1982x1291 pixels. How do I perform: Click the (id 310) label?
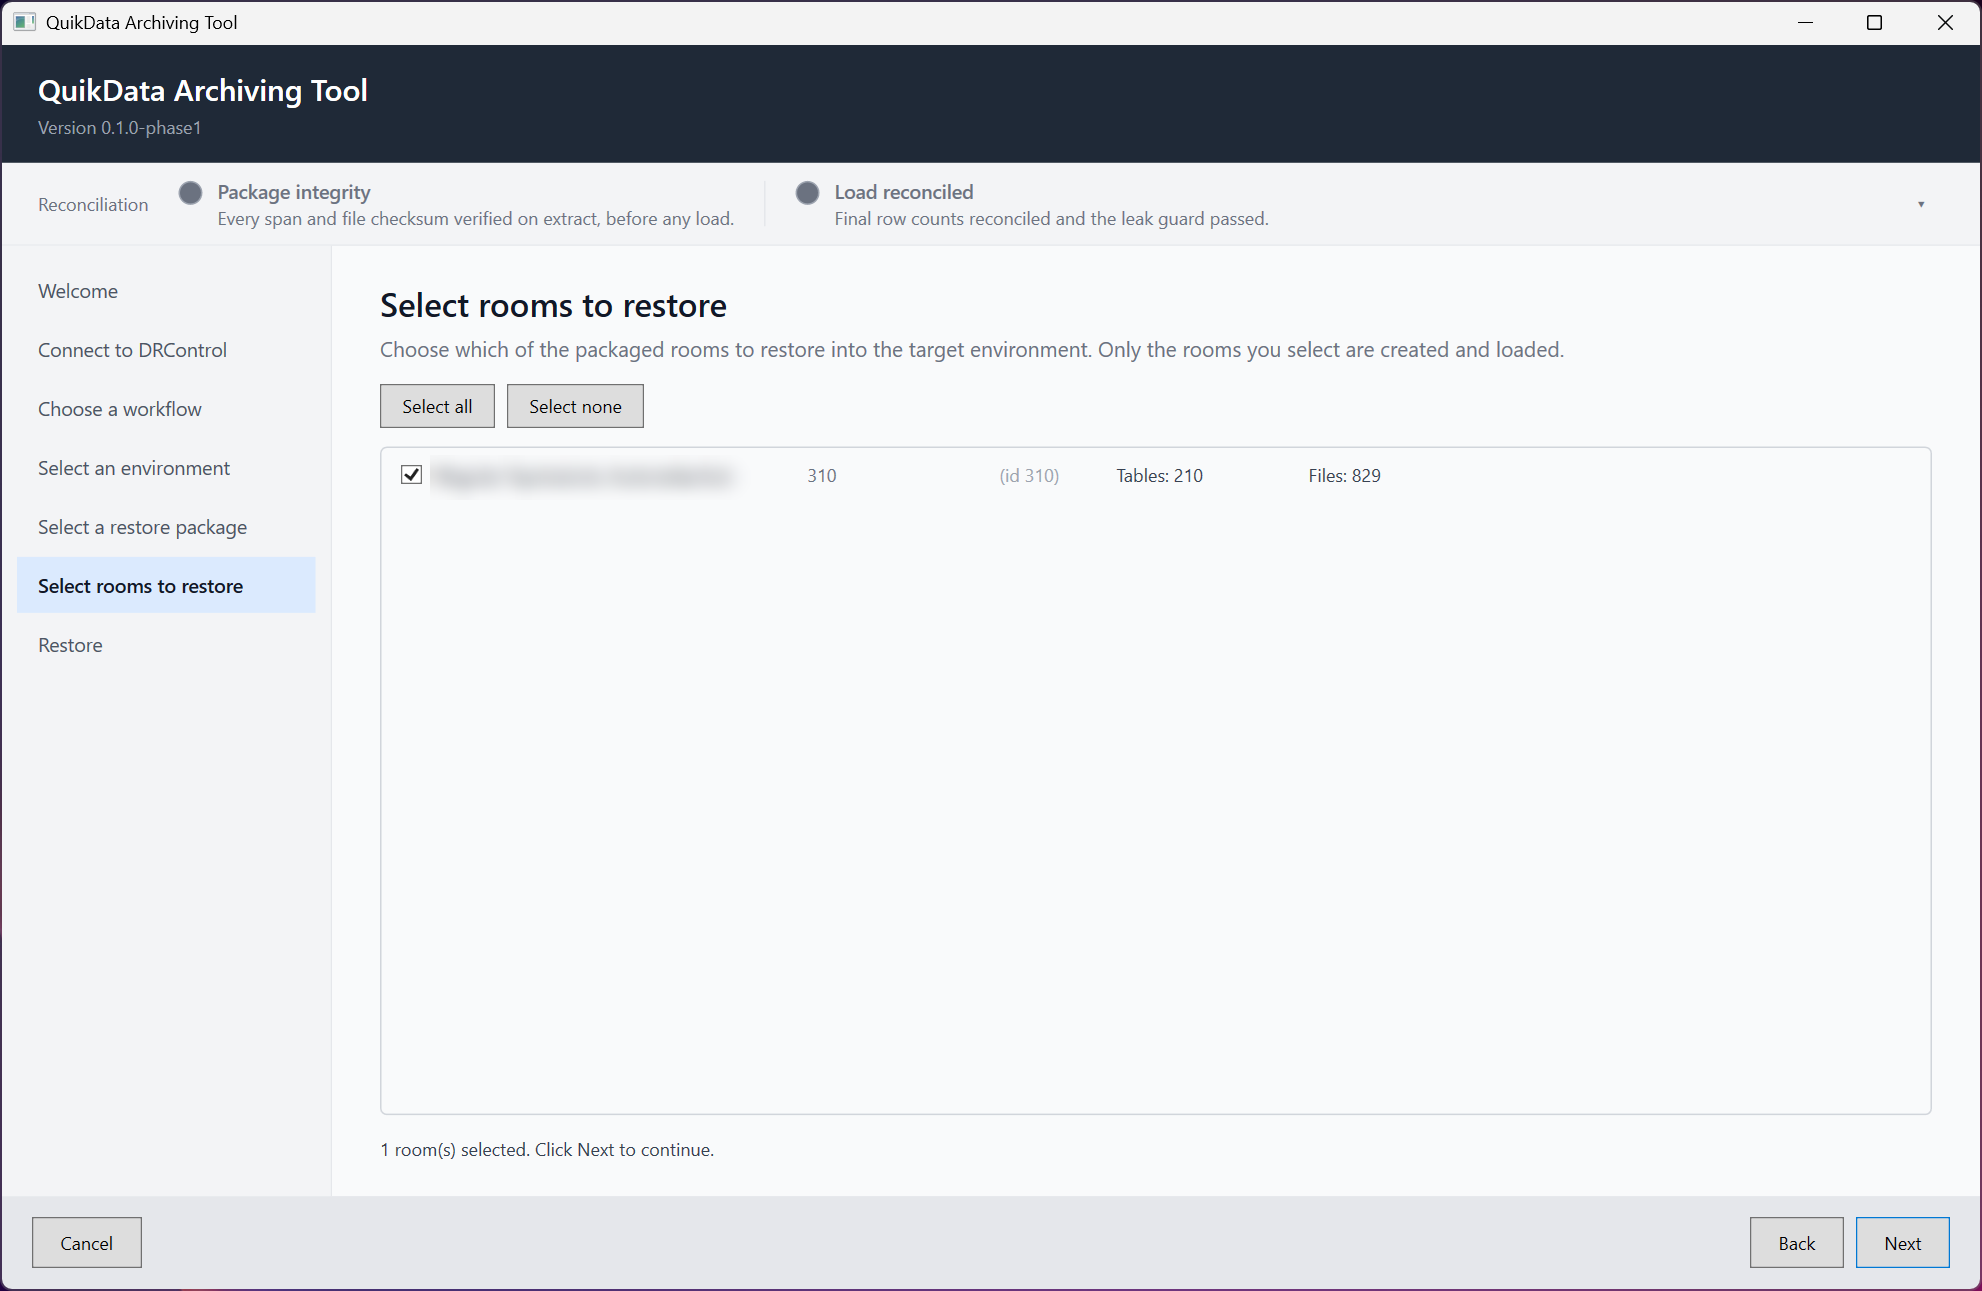click(x=1029, y=476)
